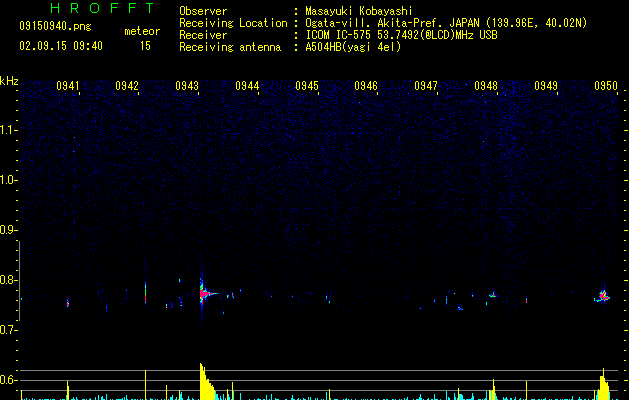629x400 pixels.
Task: Click the 0950 time marker
Action: coord(606,86)
